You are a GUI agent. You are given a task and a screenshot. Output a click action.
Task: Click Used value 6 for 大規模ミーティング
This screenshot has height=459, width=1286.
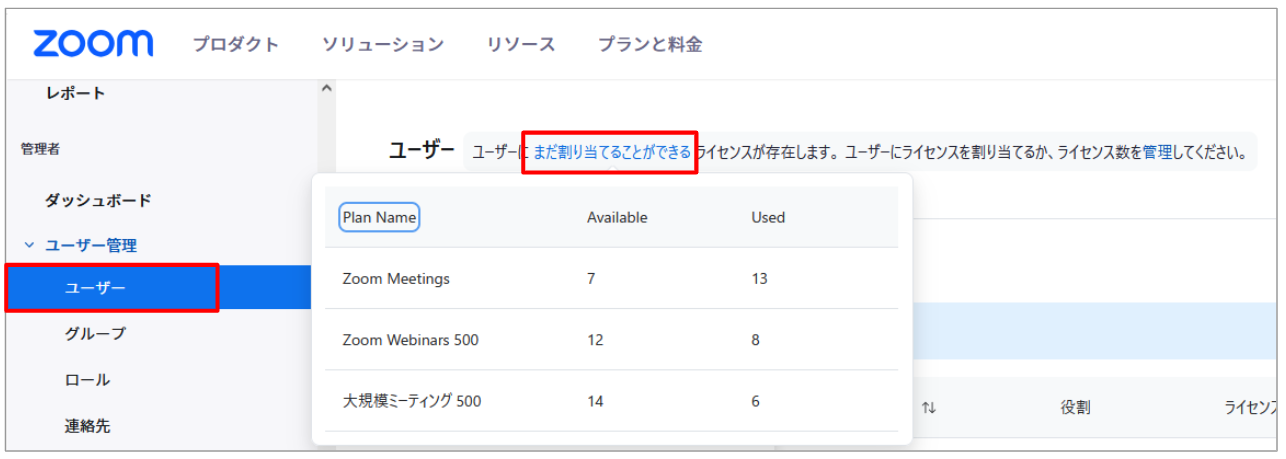(x=755, y=401)
